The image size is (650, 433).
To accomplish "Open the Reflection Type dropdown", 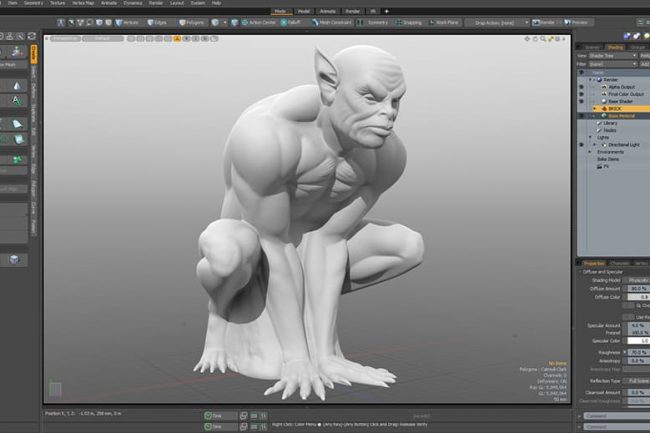I will pyautogui.click(x=636, y=380).
